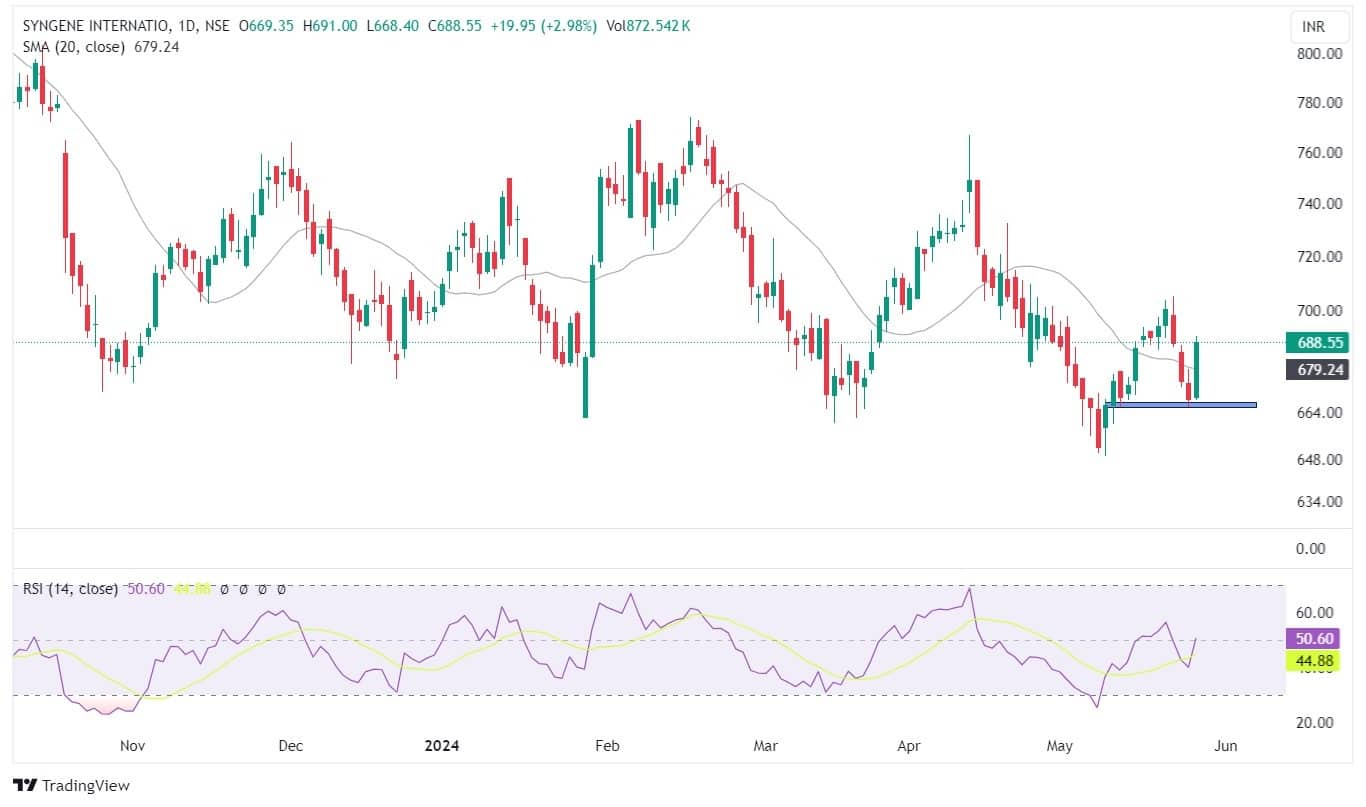Click the L668.40 low value readout
Image resolution: width=1366 pixels, height=807 pixels.
tap(394, 26)
